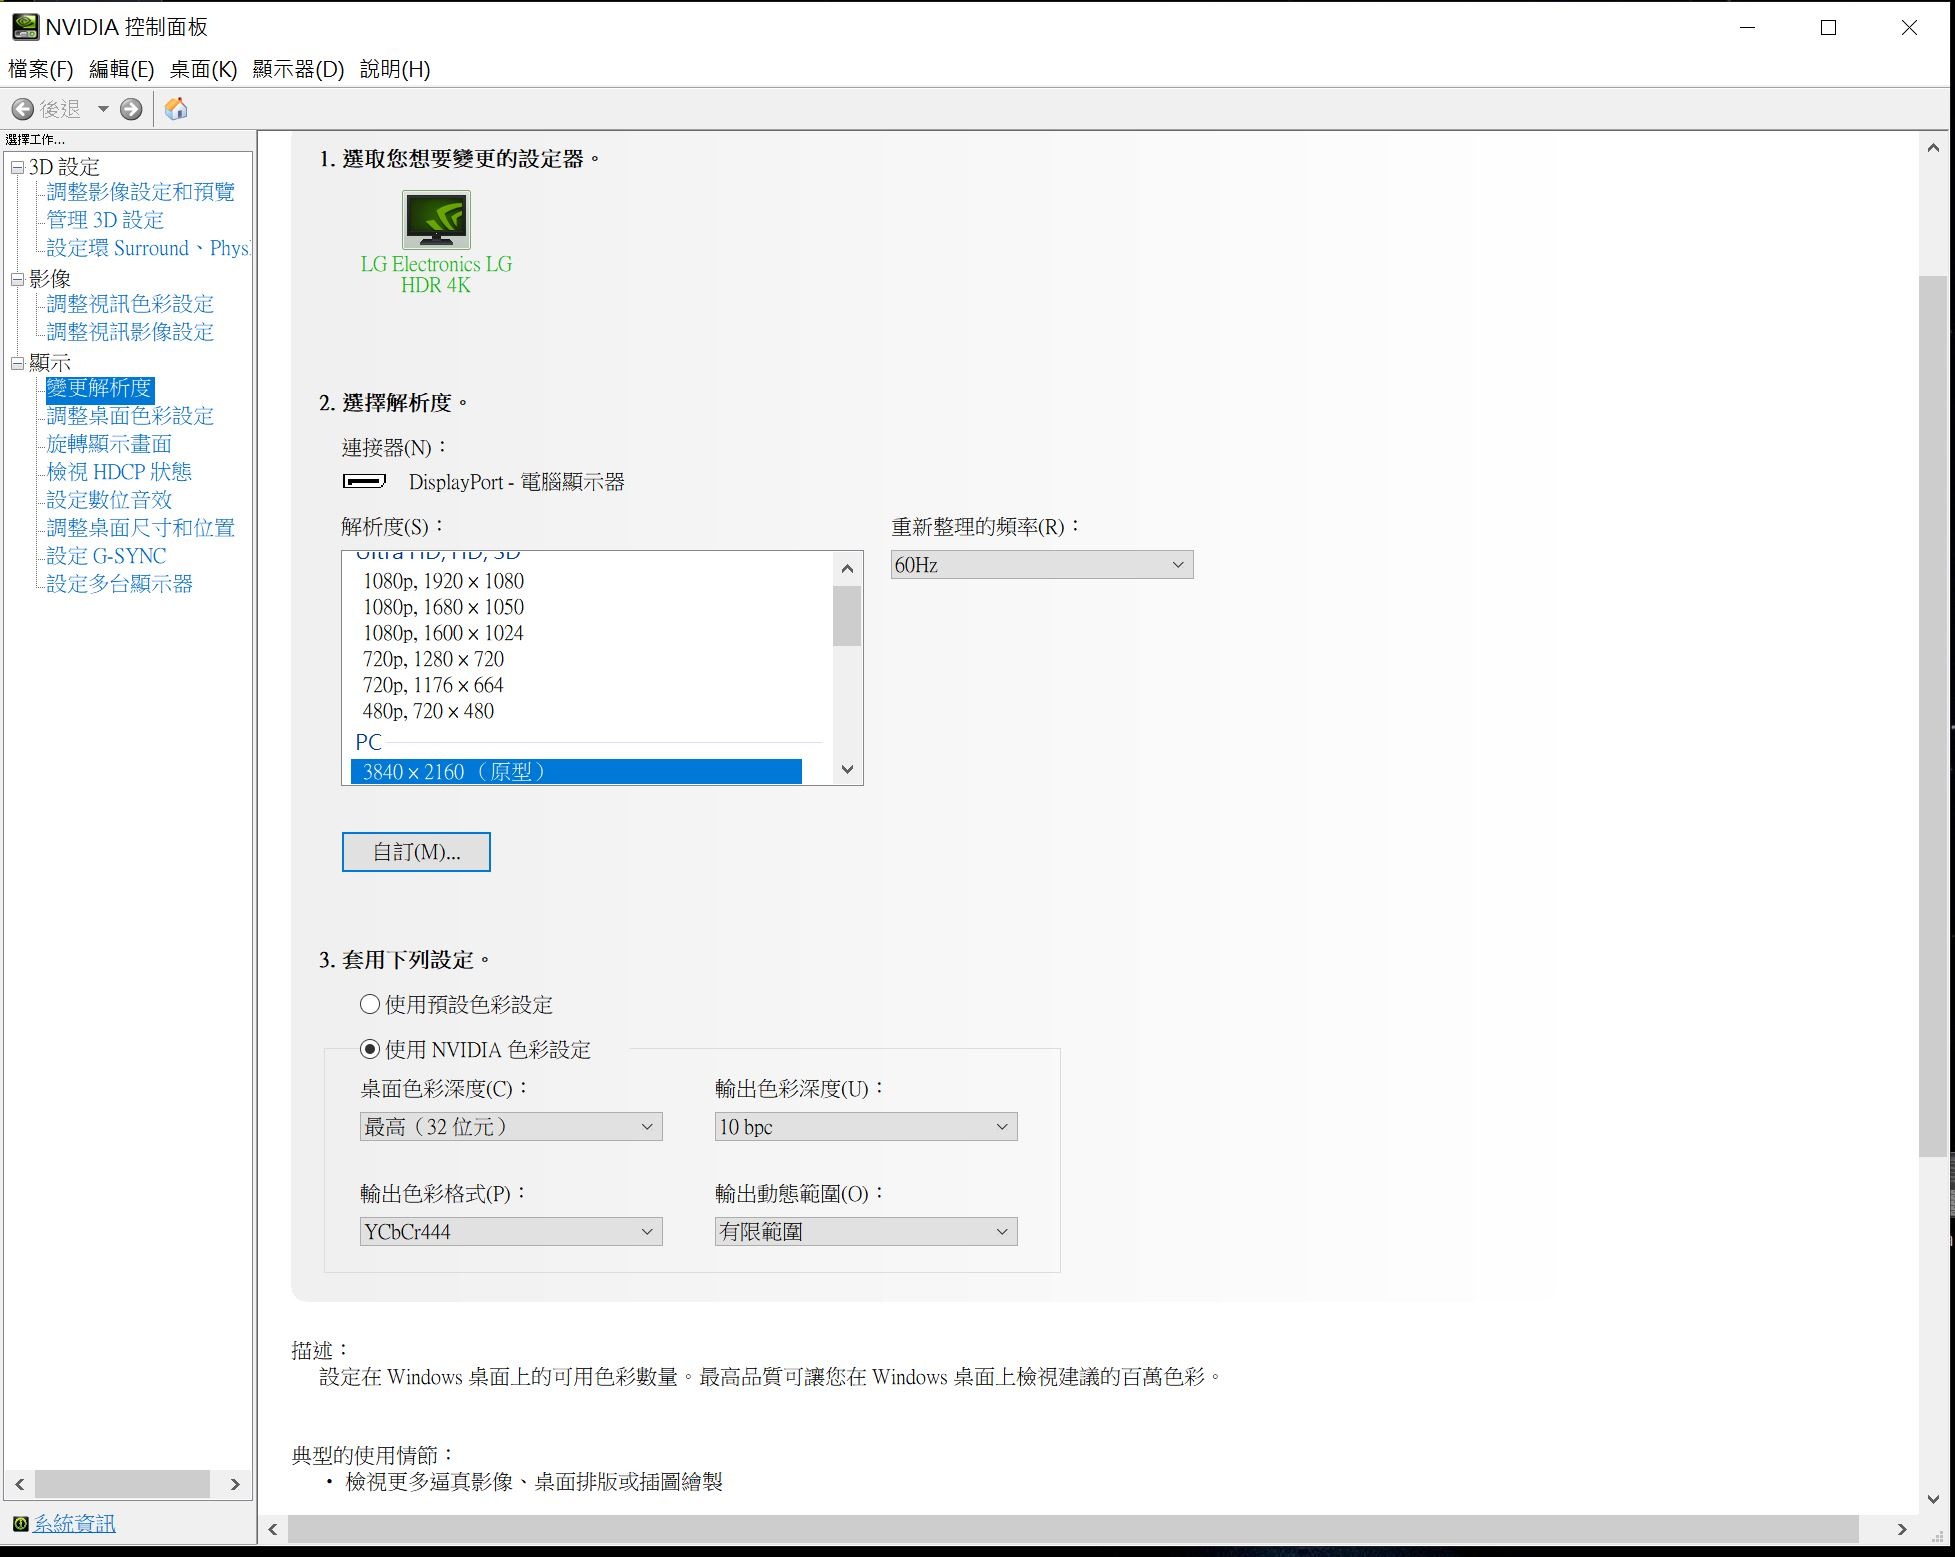
Task: Open the 系統資訊 link
Action: coord(75,1523)
